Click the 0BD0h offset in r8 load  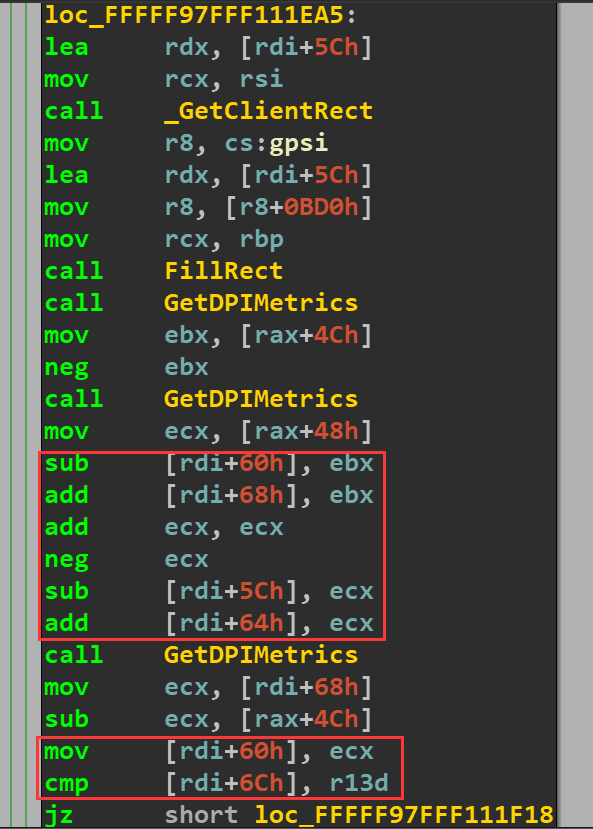(321, 207)
